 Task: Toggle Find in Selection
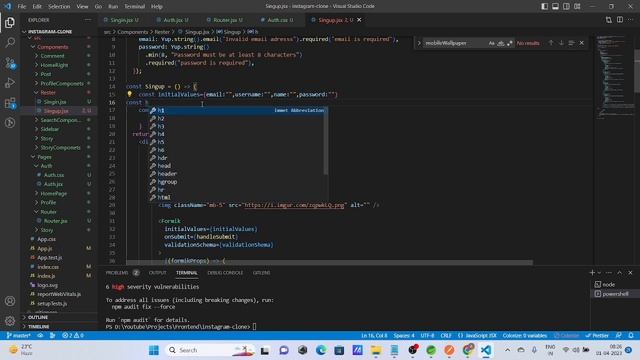571,43
